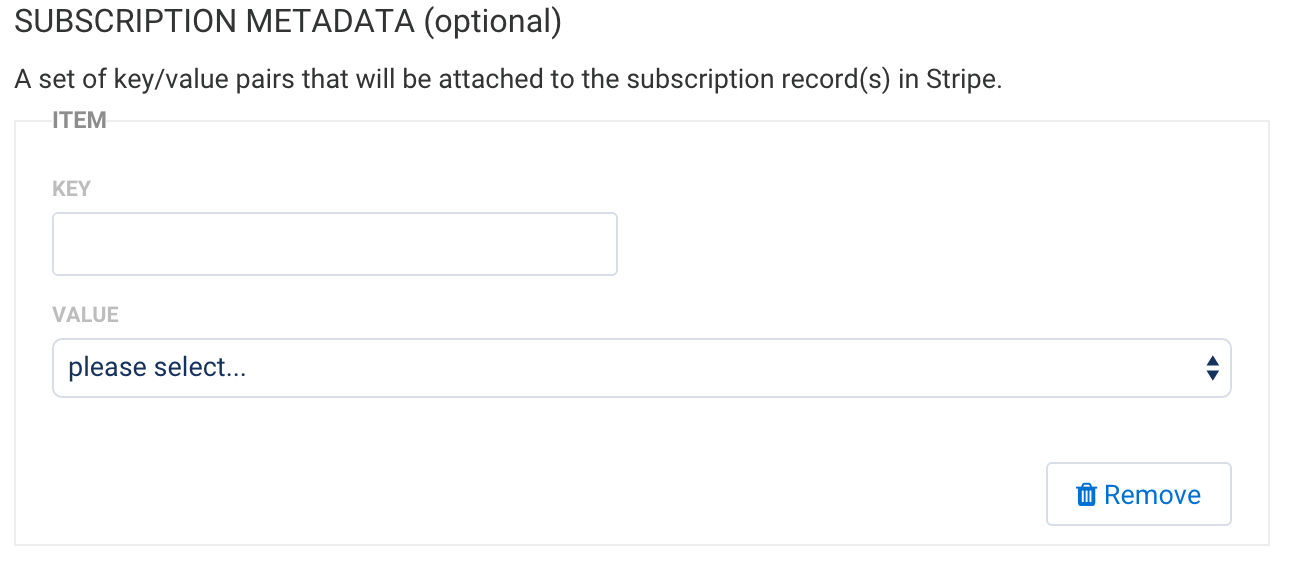
Task: Click the up-down arrows on VALUE select
Action: point(1212,368)
